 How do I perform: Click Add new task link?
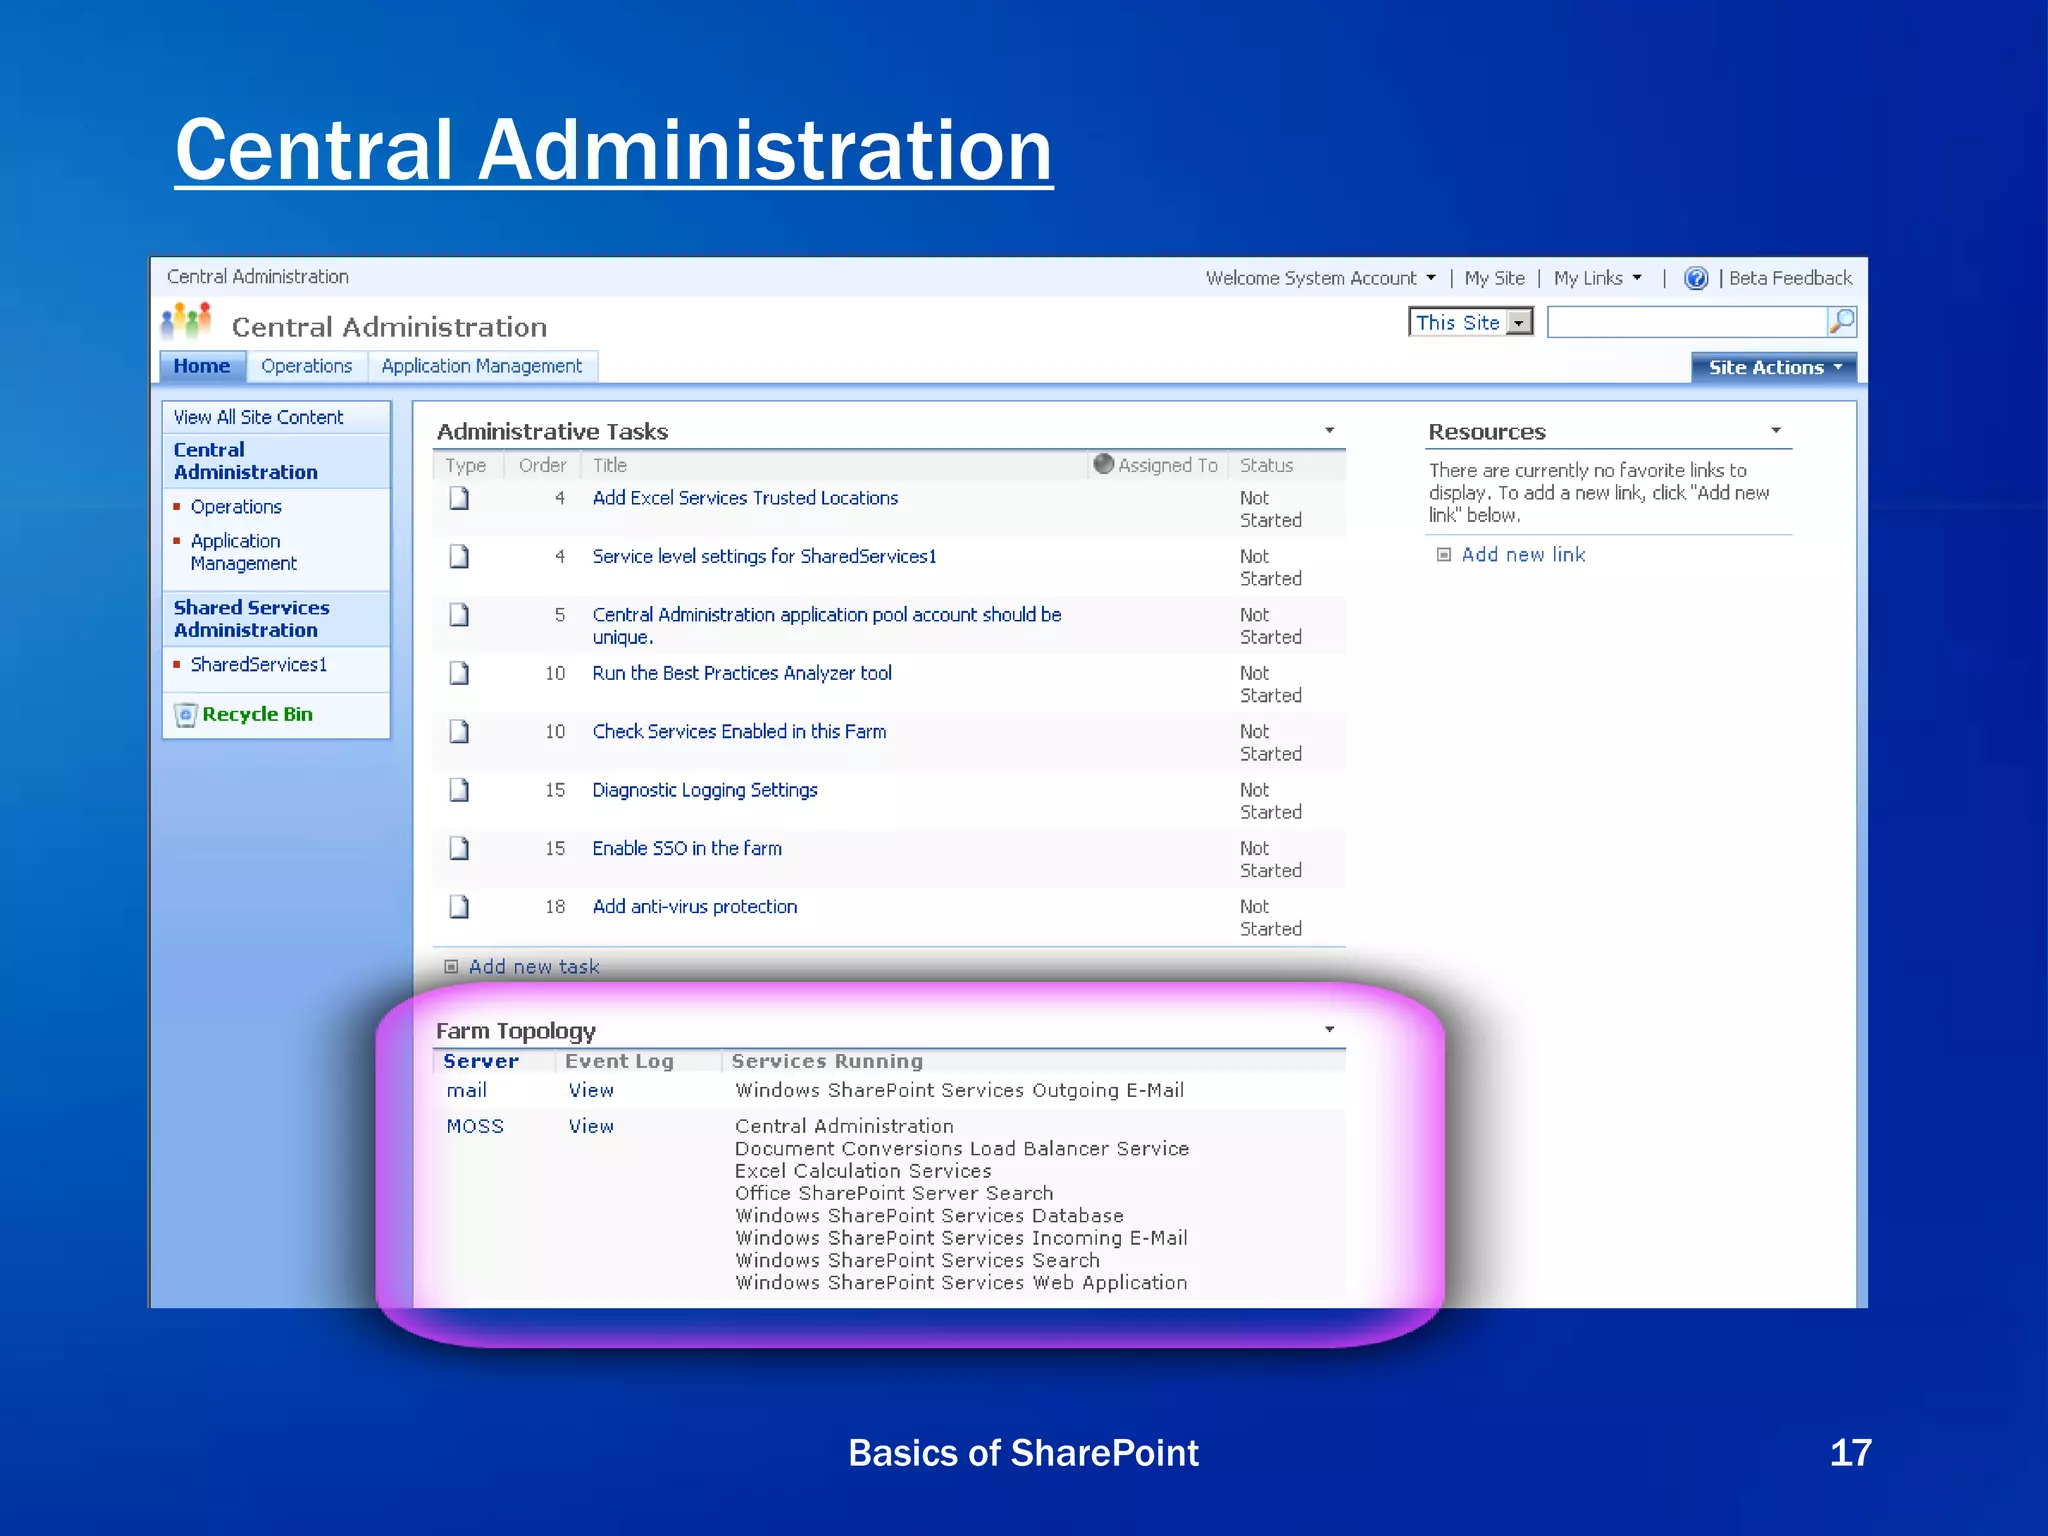[x=534, y=967]
